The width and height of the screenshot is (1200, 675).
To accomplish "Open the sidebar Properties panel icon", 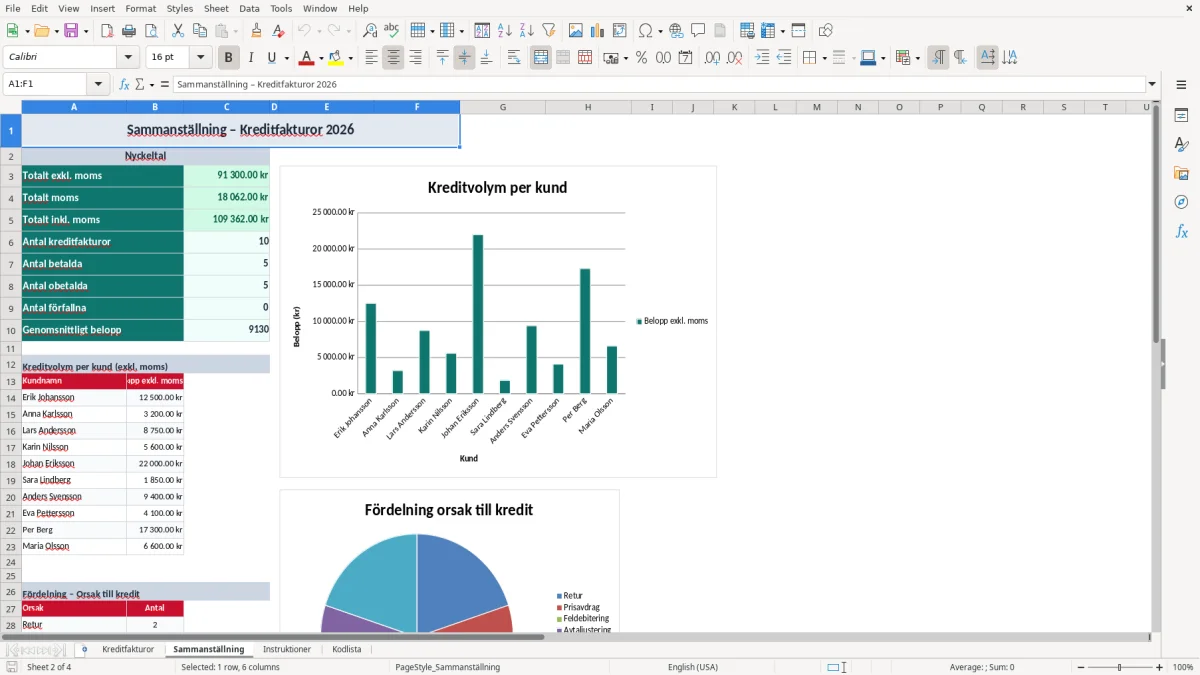I will click(1181, 116).
